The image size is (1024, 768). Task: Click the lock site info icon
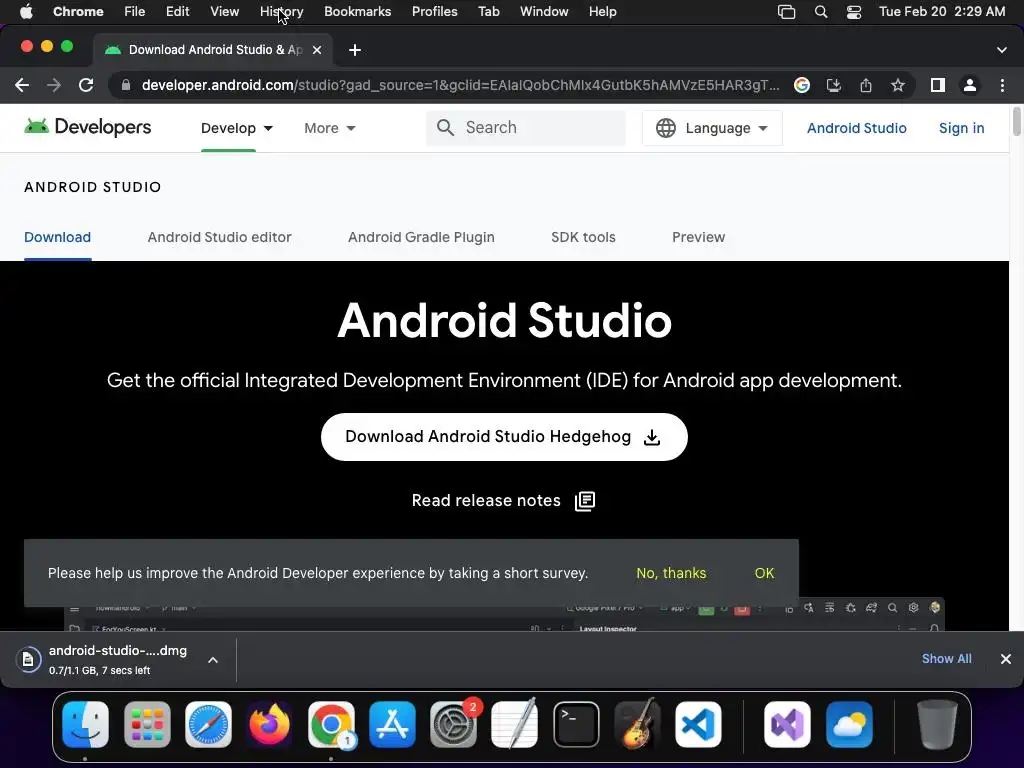pos(126,85)
